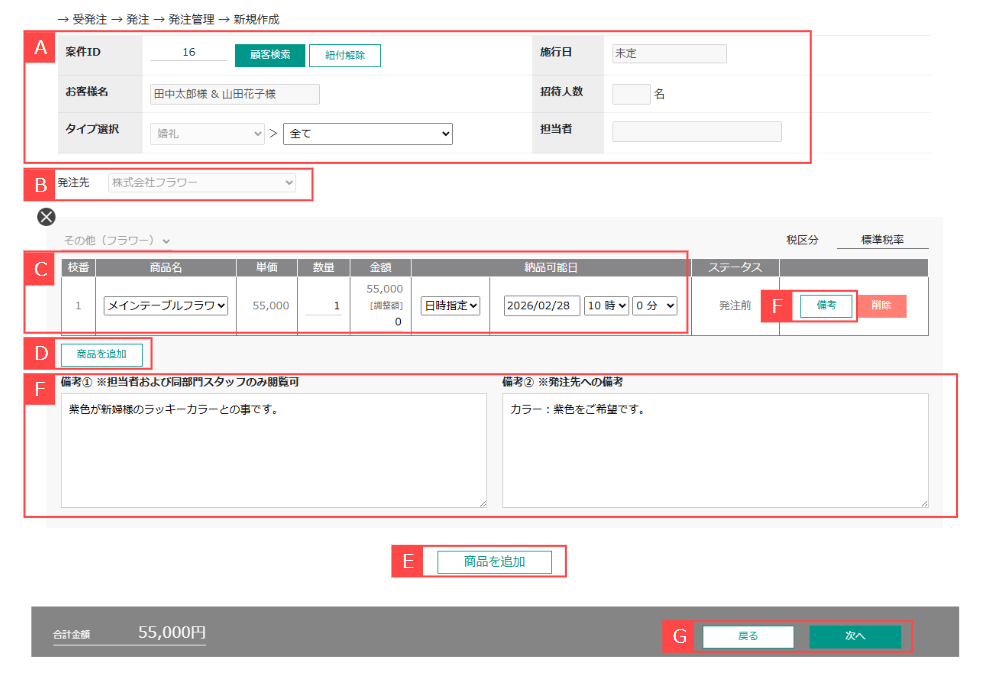
Task: Click the 紐付解除 button
Action: coord(345,55)
